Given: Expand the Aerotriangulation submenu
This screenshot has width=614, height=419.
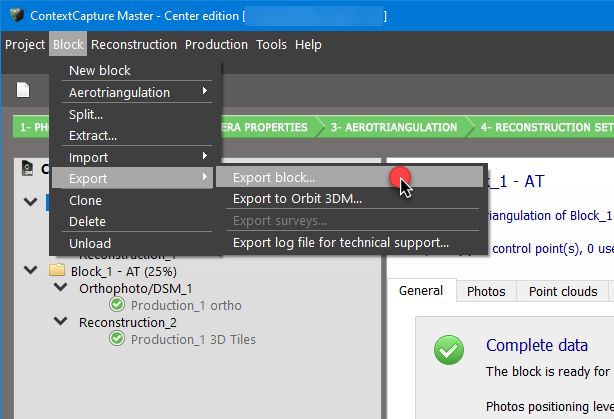Looking at the screenshot, I should (x=137, y=92).
